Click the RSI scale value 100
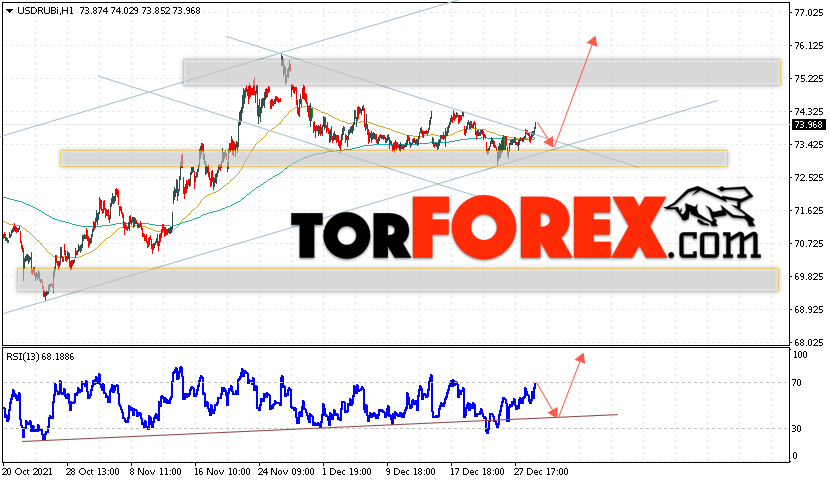Screen dimensions: 830x483 800,355
